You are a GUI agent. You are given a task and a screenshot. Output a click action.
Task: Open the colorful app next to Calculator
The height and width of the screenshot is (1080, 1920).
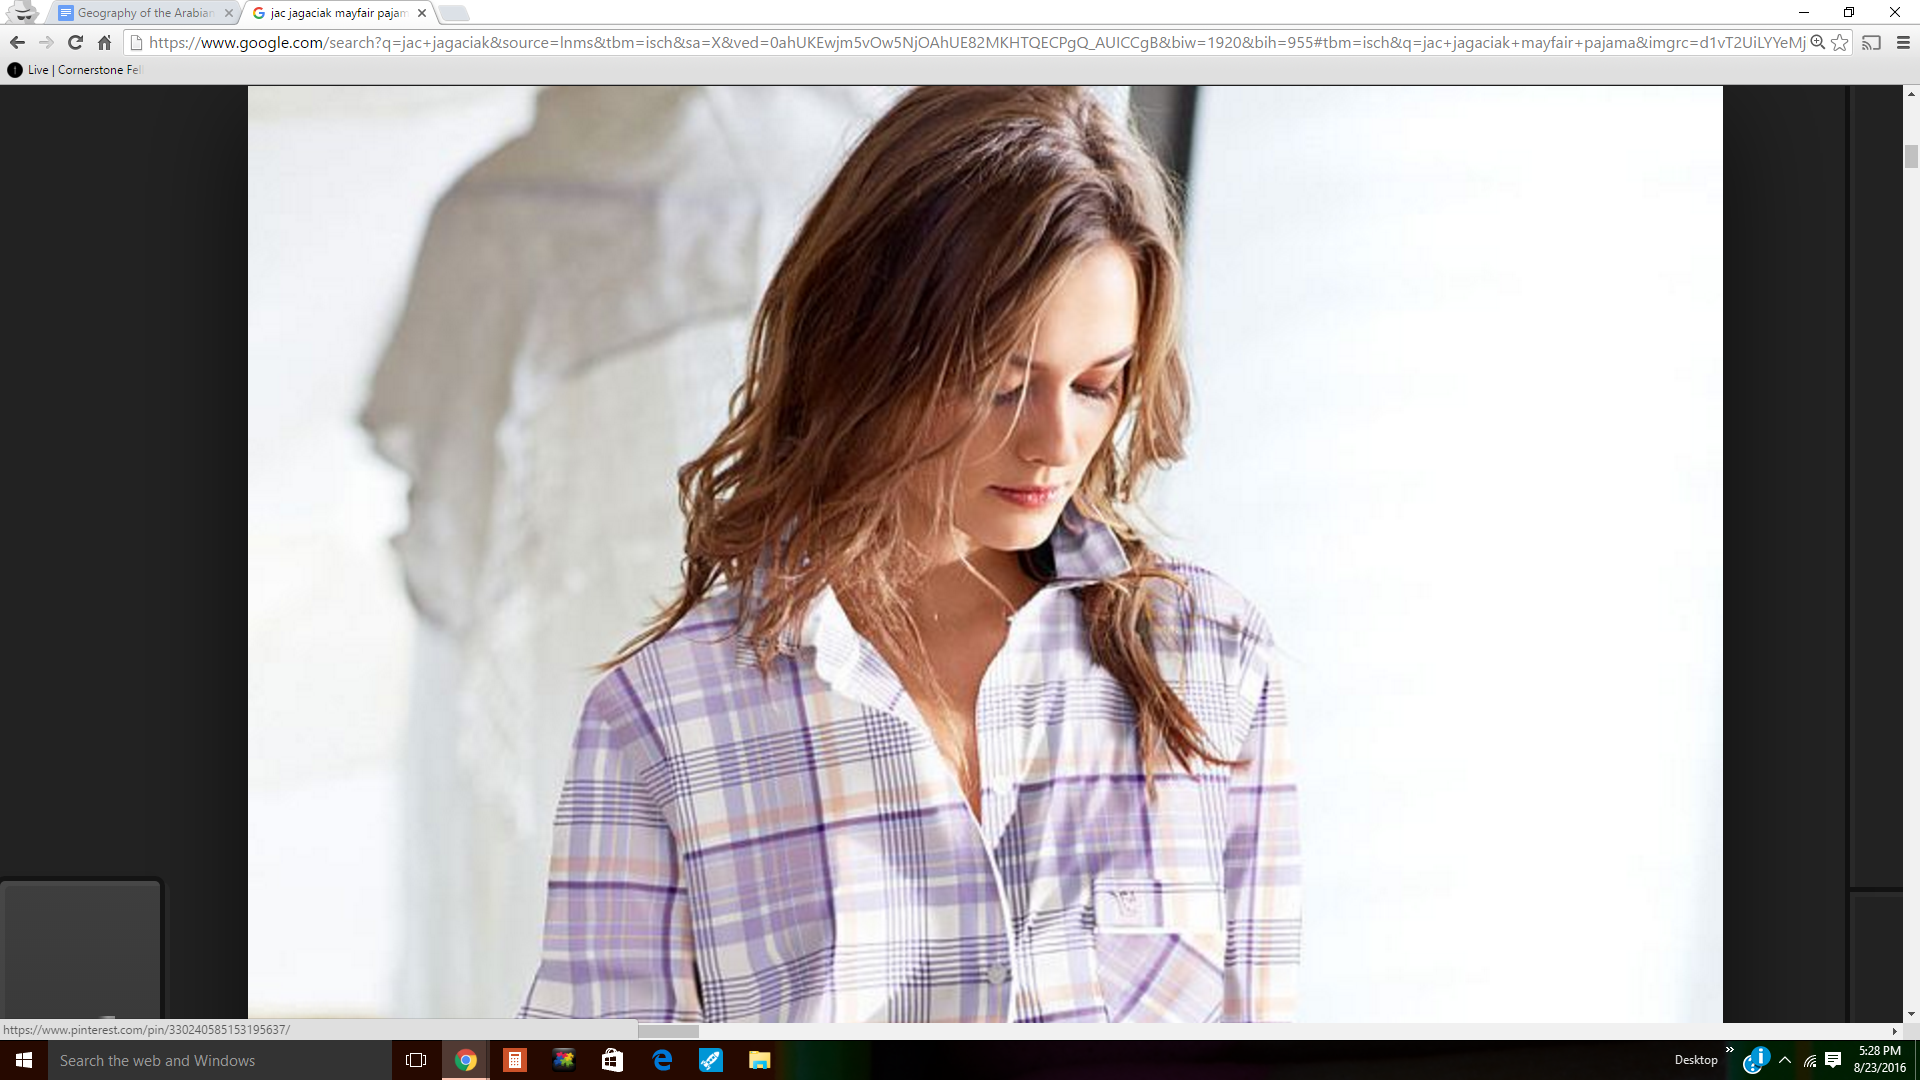pyautogui.click(x=564, y=1060)
